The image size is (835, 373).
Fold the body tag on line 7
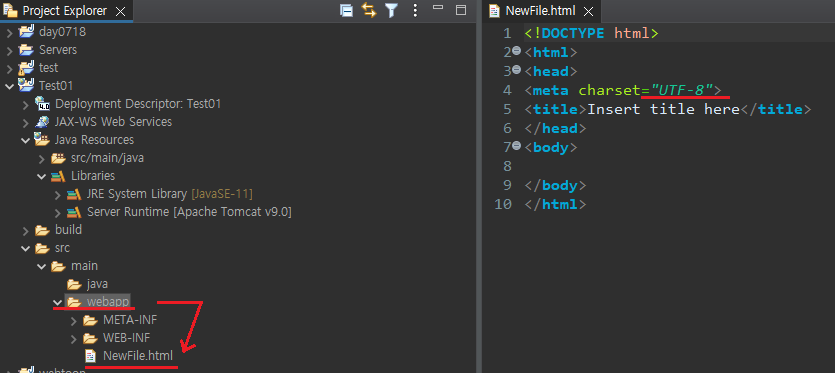click(516, 145)
